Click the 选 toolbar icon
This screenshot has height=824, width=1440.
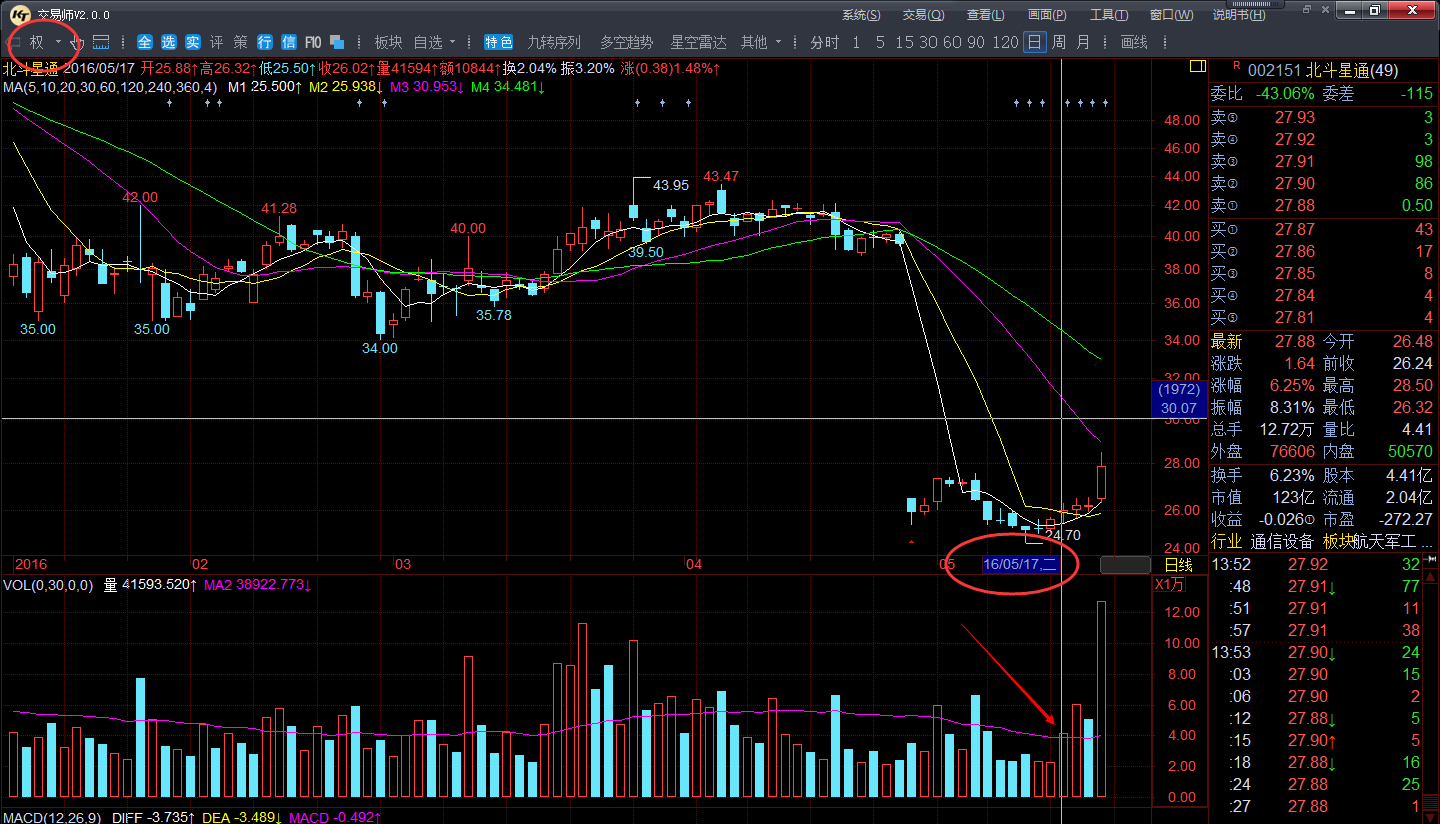coord(168,42)
